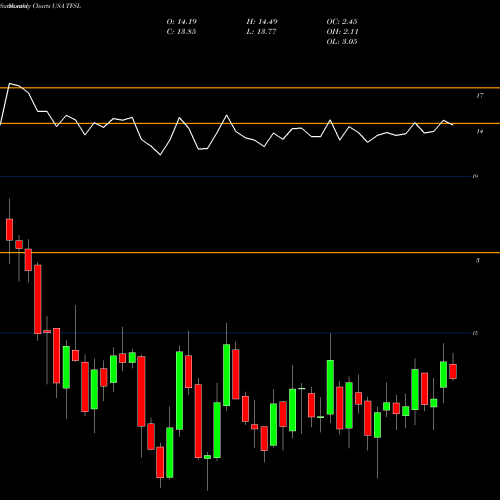Click the small "15" price level label
The height and width of the screenshot is (500, 500).
[x=475, y=333]
